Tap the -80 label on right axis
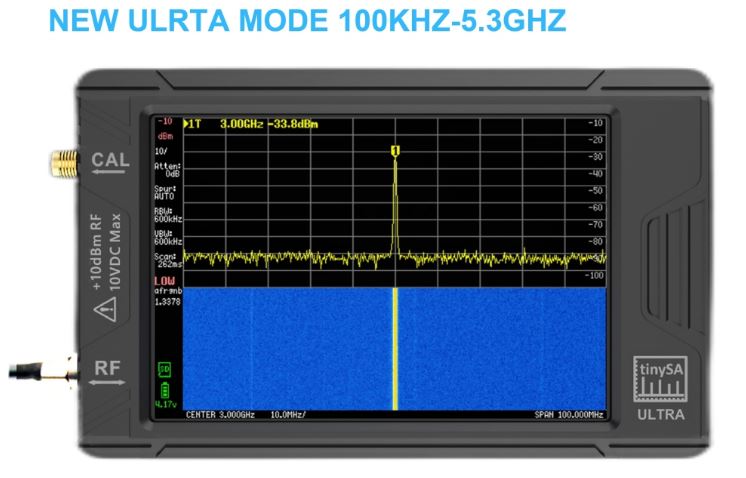The image size is (746, 478). click(x=595, y=242)
